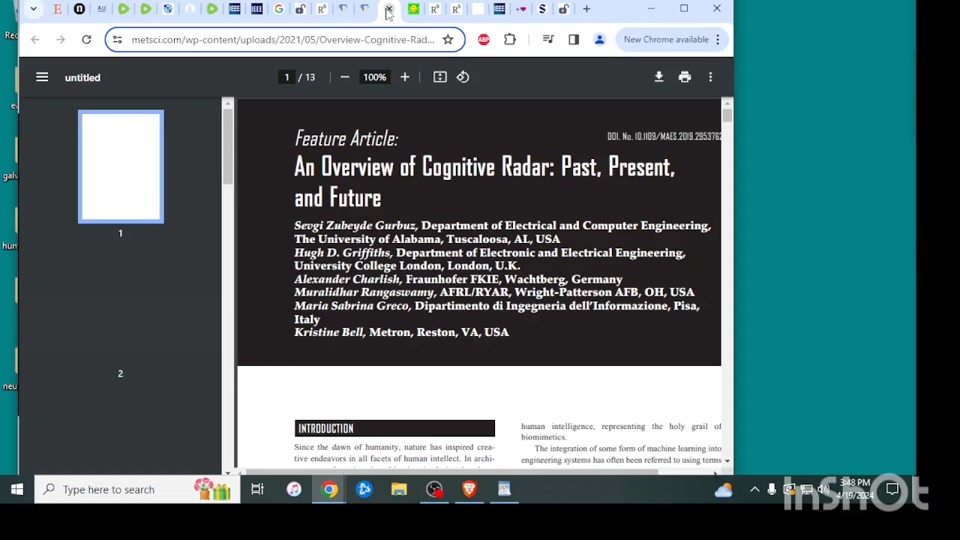960x540 pixels.
Task: Click the Fit to page icon
Action: [x=440, y=77]
